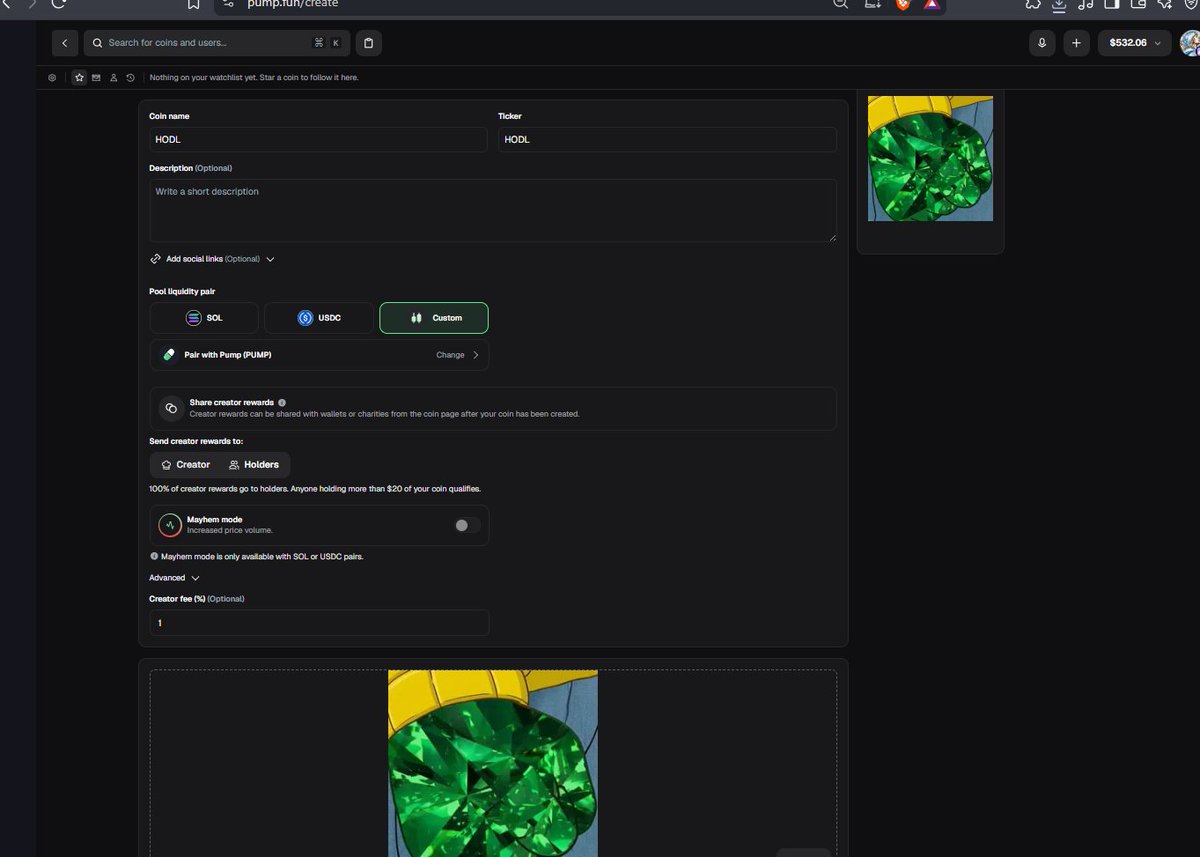
Task: Click the green Pump pill icon
Action: (169, 355)
